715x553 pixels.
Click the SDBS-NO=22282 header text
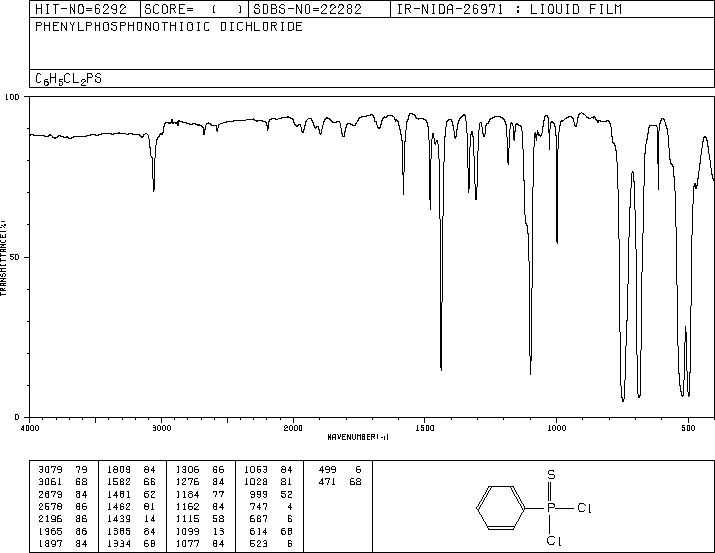(307, 9)
